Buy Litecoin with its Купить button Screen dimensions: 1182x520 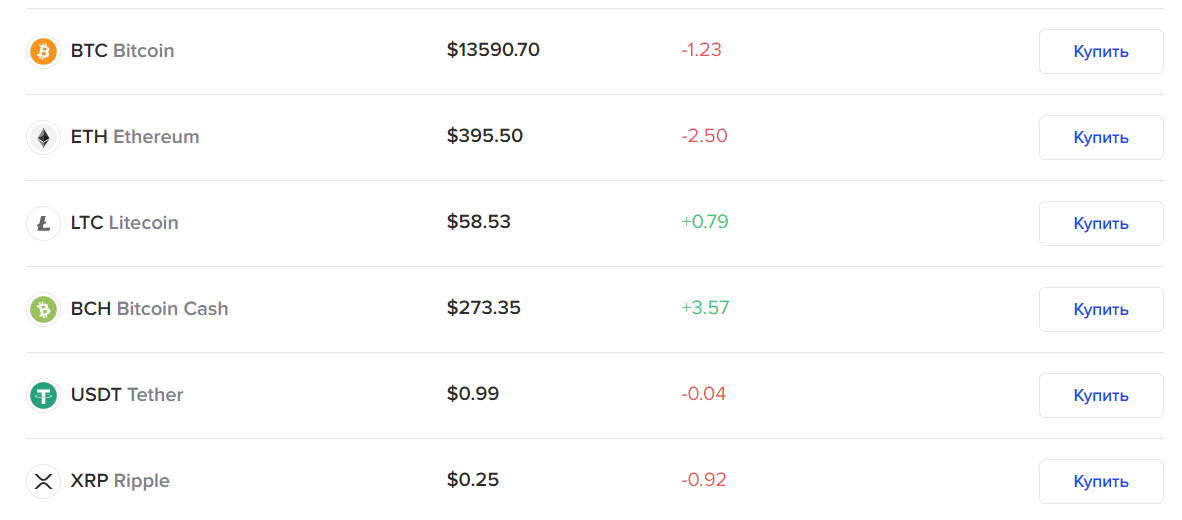[1101, 223]
